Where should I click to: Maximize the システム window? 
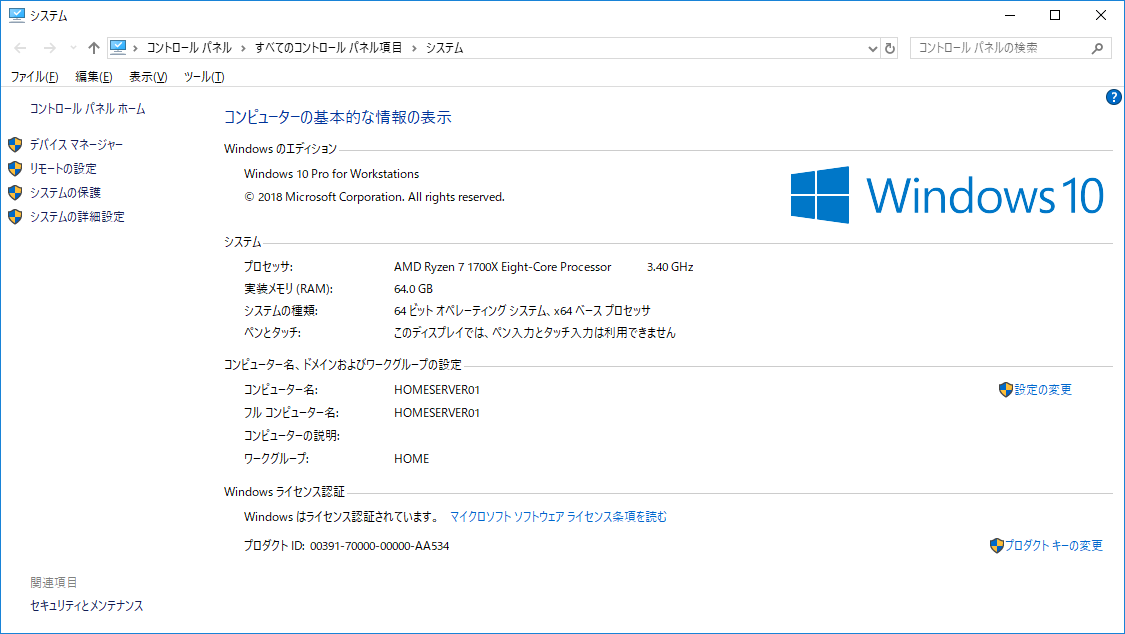(x=1055, y=15)
